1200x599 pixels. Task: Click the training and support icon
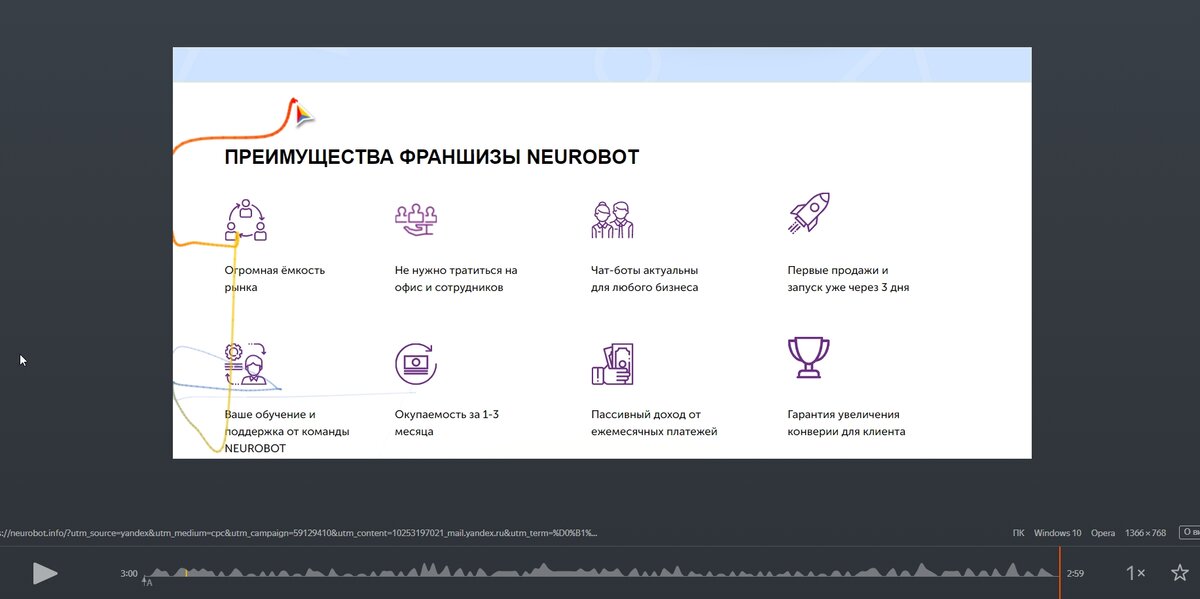pos(245,364)
